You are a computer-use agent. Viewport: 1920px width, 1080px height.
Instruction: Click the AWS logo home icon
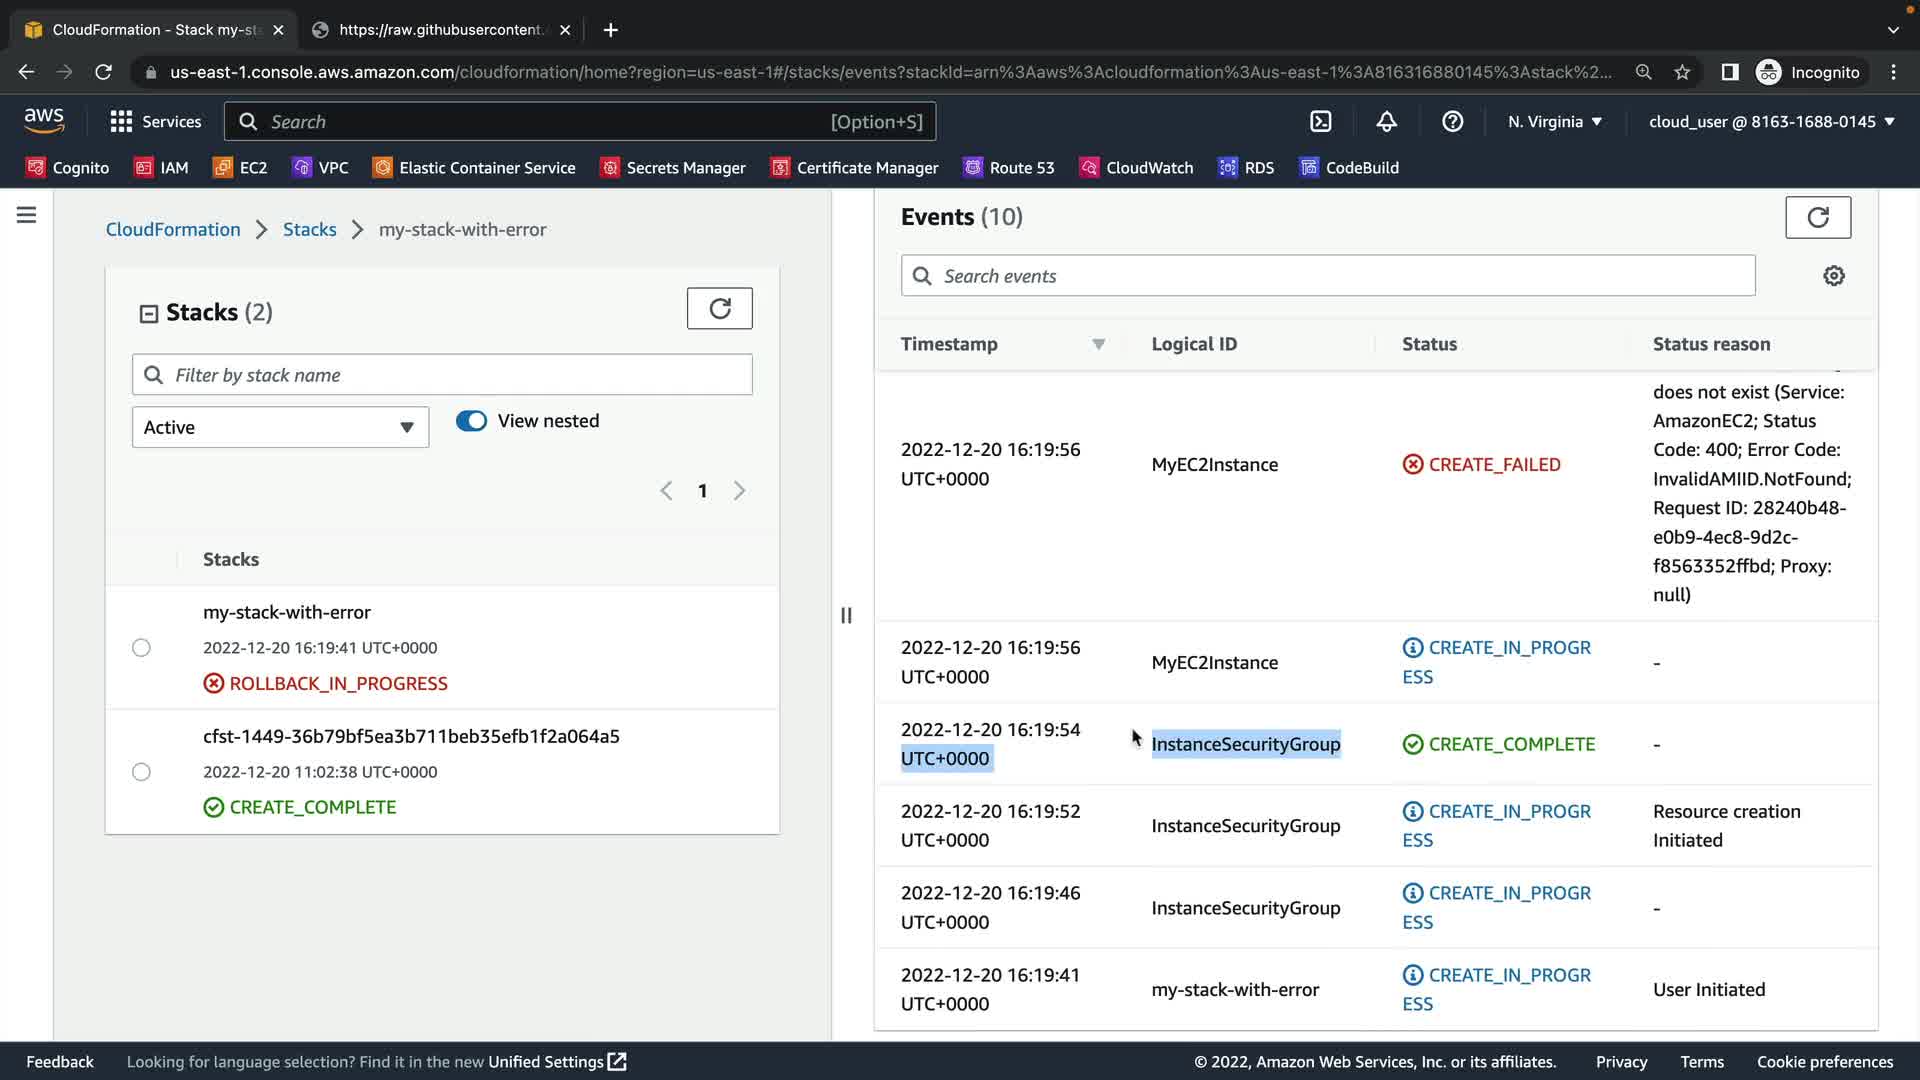pyautogui.click(x=44, y=121)
